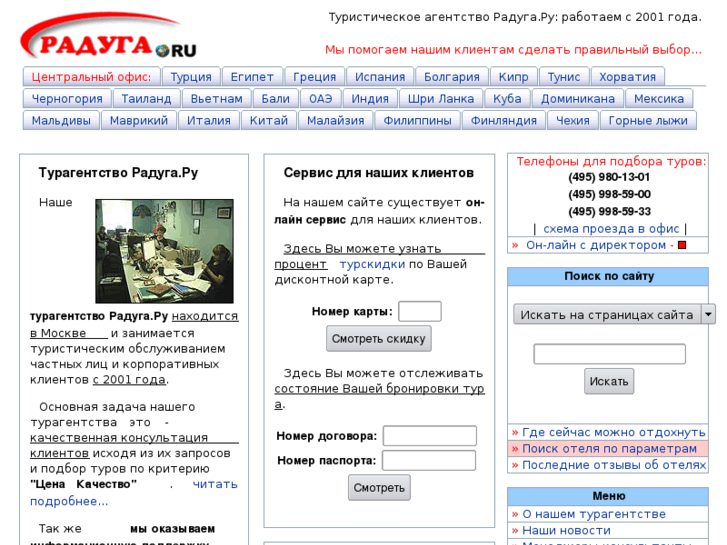Open the 'Он-лайн с директором' link
The height and width of the screenshot is (545, 727).
(596, 245)
